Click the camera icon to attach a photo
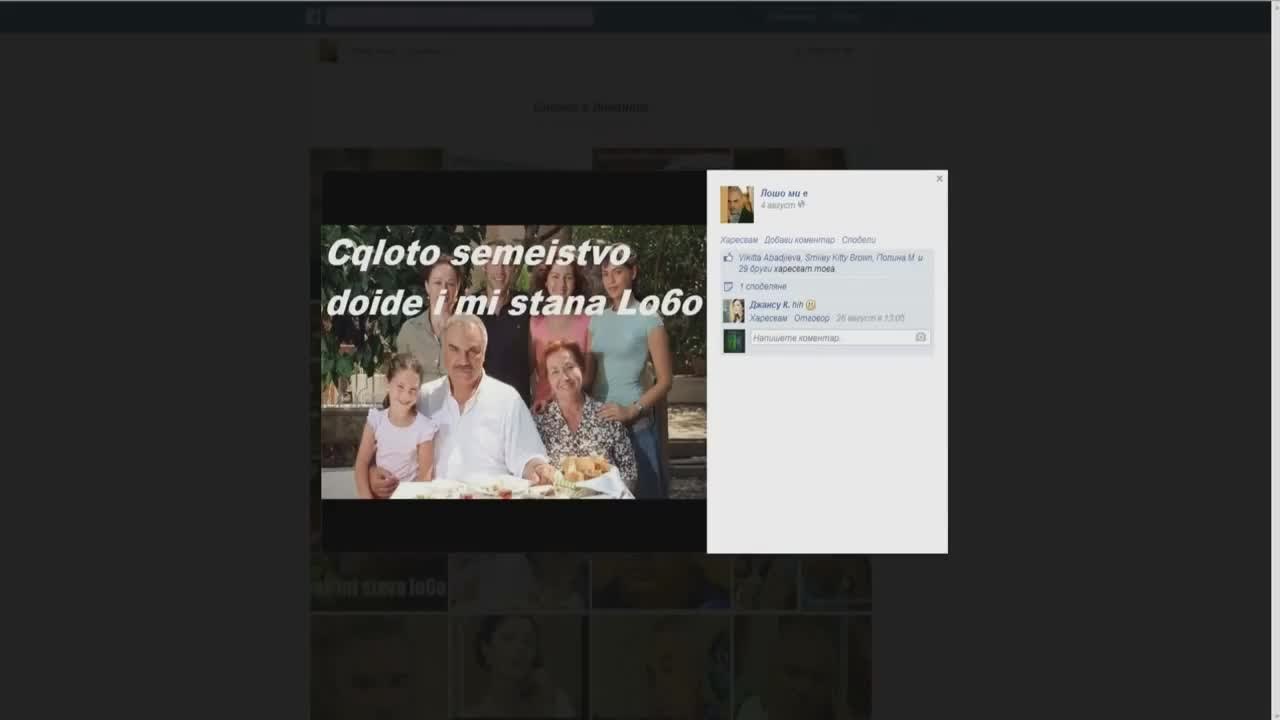The width and height of the screenshot is (1280, 720). coord(920,338)
